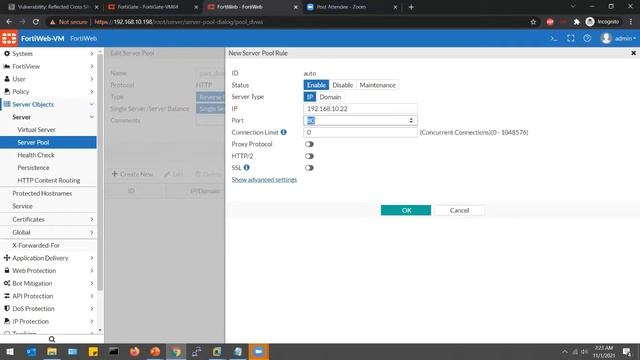
Task: Click the Cancel button
Action: (x=460, y=210)
